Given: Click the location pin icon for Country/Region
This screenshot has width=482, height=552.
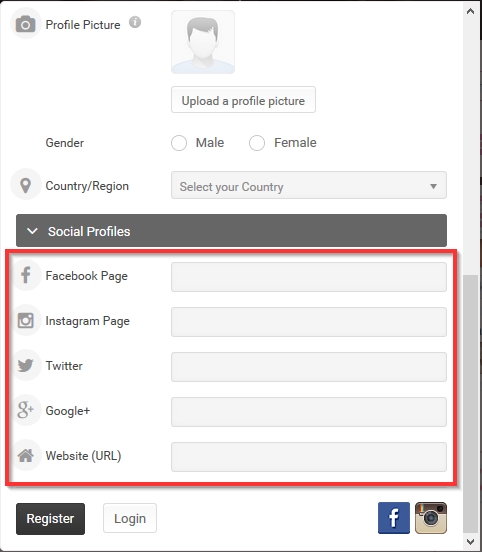Looking at the screenshot, I should 25,185.
